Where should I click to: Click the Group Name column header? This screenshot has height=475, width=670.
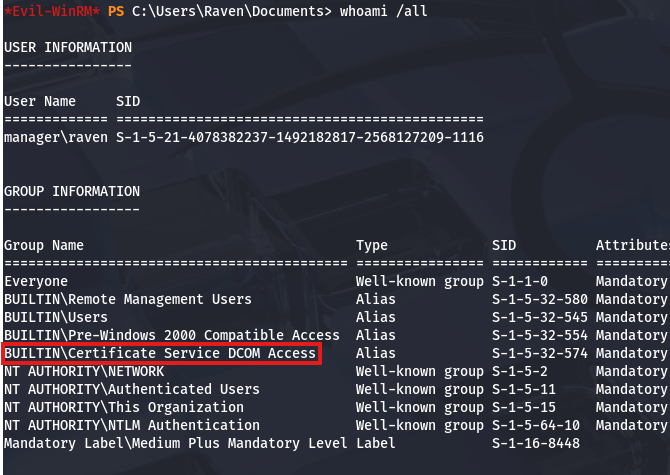[x=43, y=245]
